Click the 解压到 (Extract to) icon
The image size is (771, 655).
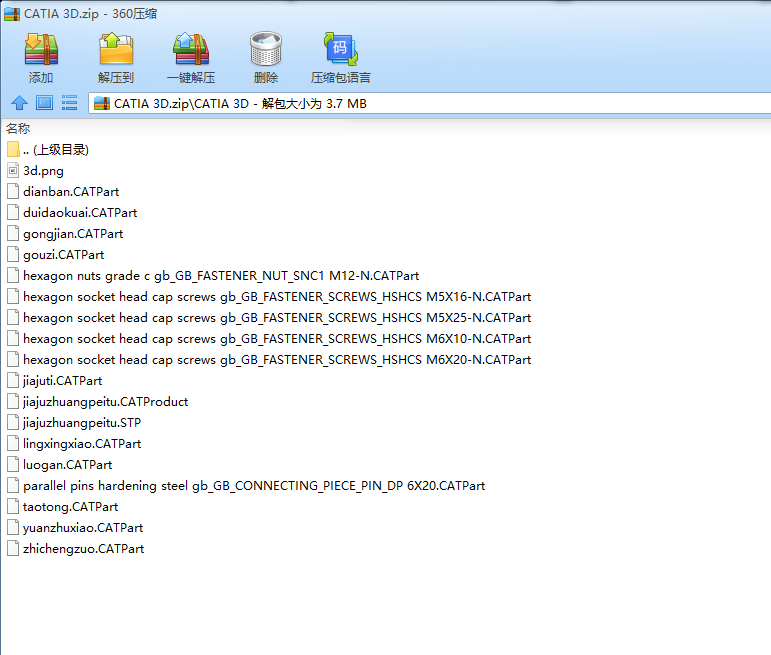[116, 49]
